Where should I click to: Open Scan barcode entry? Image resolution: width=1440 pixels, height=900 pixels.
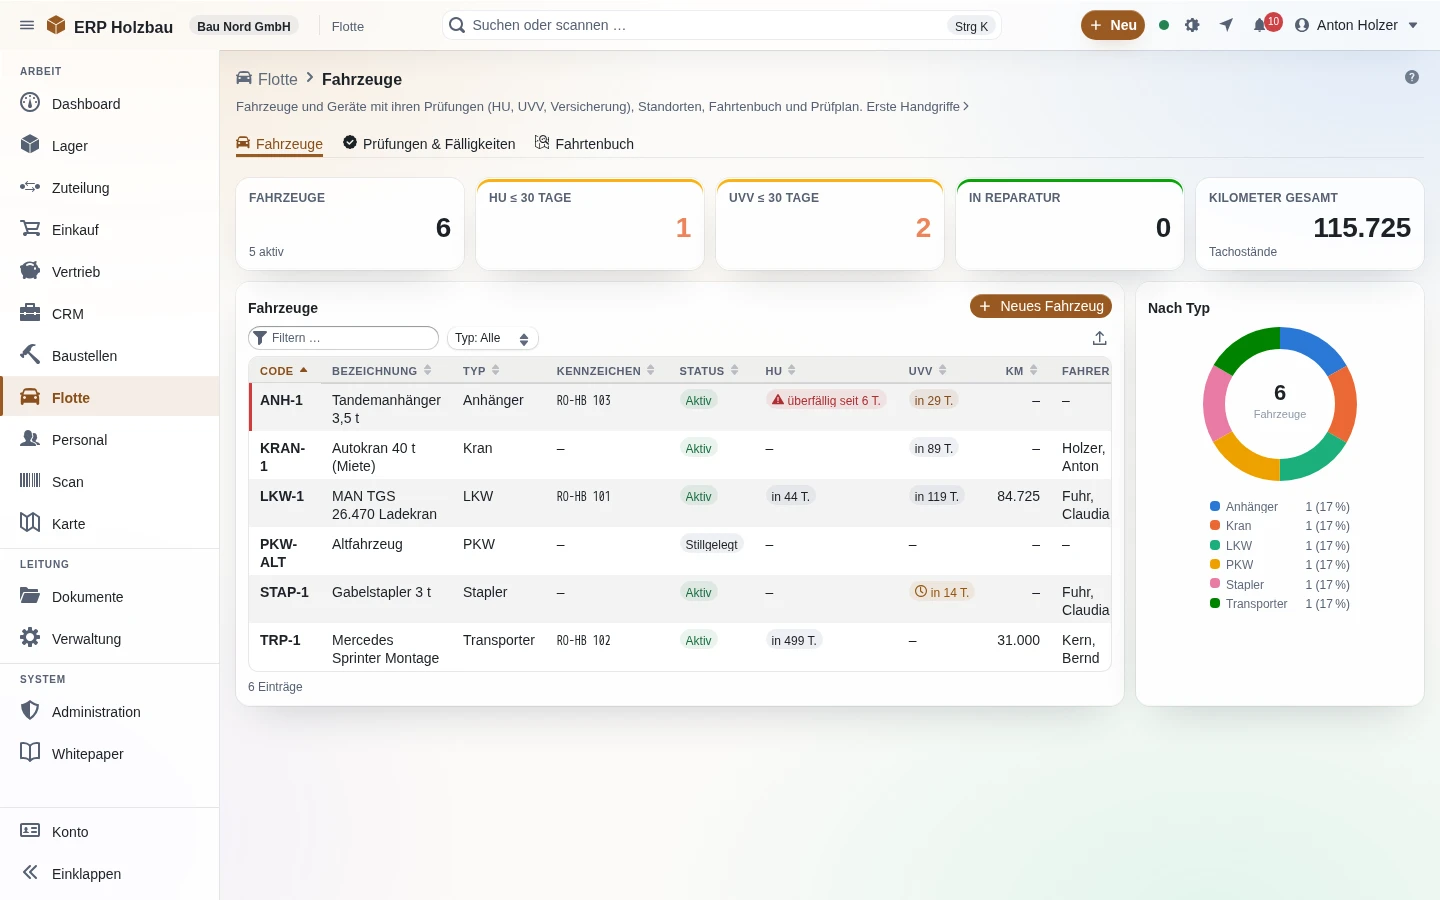click(110, 482)
